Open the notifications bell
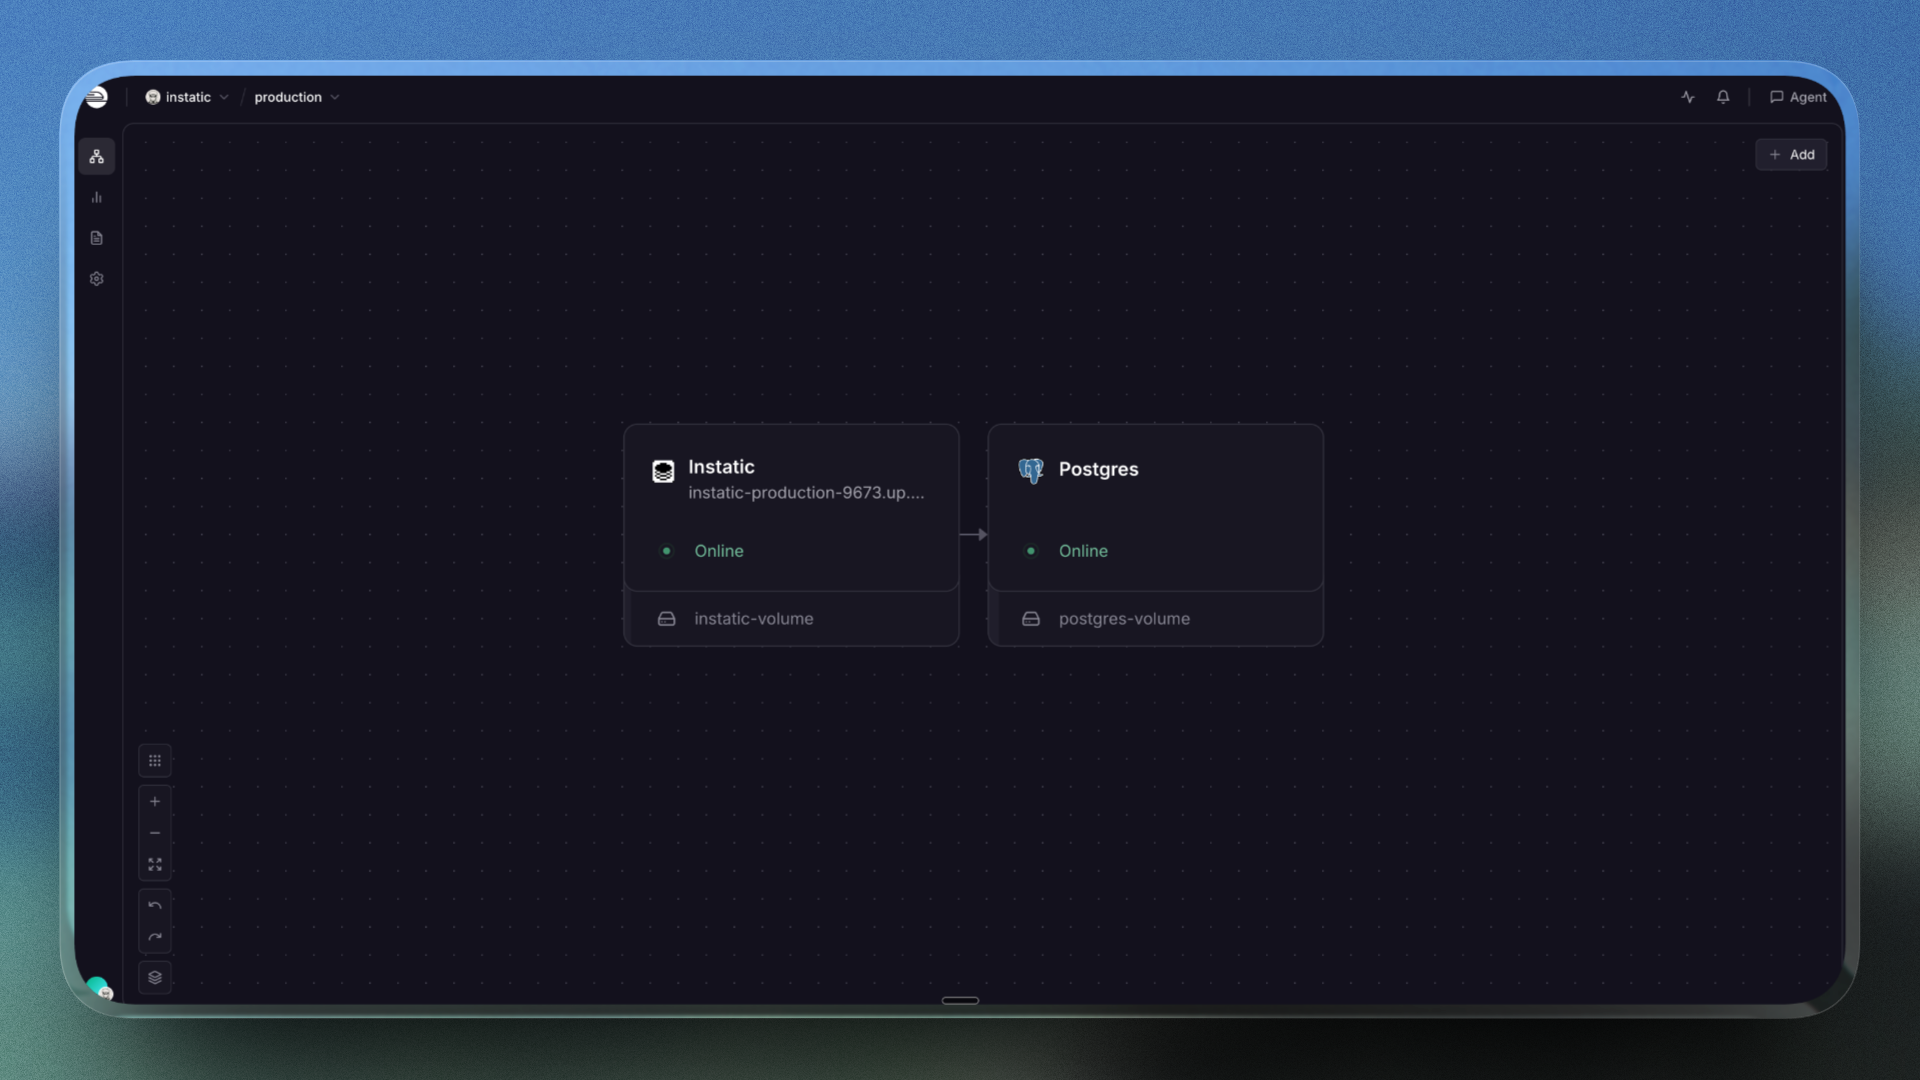The image size is (1920, 1080). coord(1723,97)
